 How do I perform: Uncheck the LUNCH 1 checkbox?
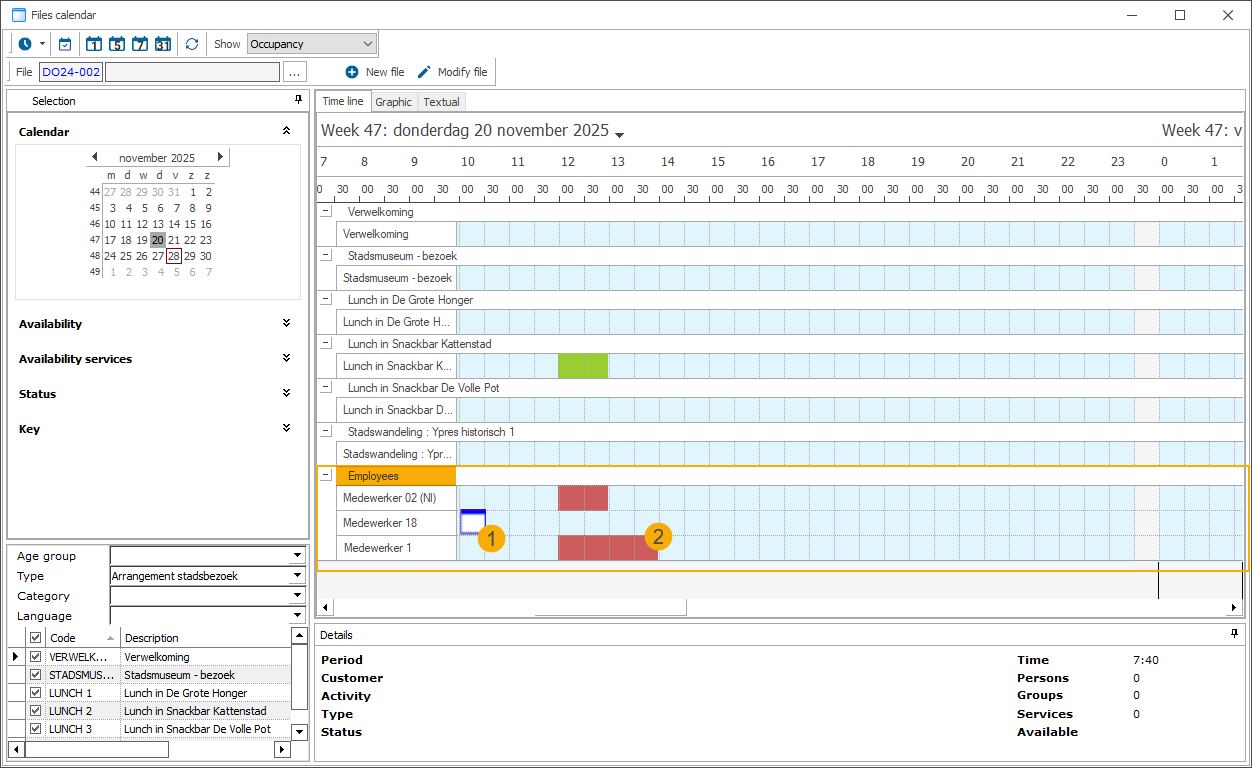[36, 693]
